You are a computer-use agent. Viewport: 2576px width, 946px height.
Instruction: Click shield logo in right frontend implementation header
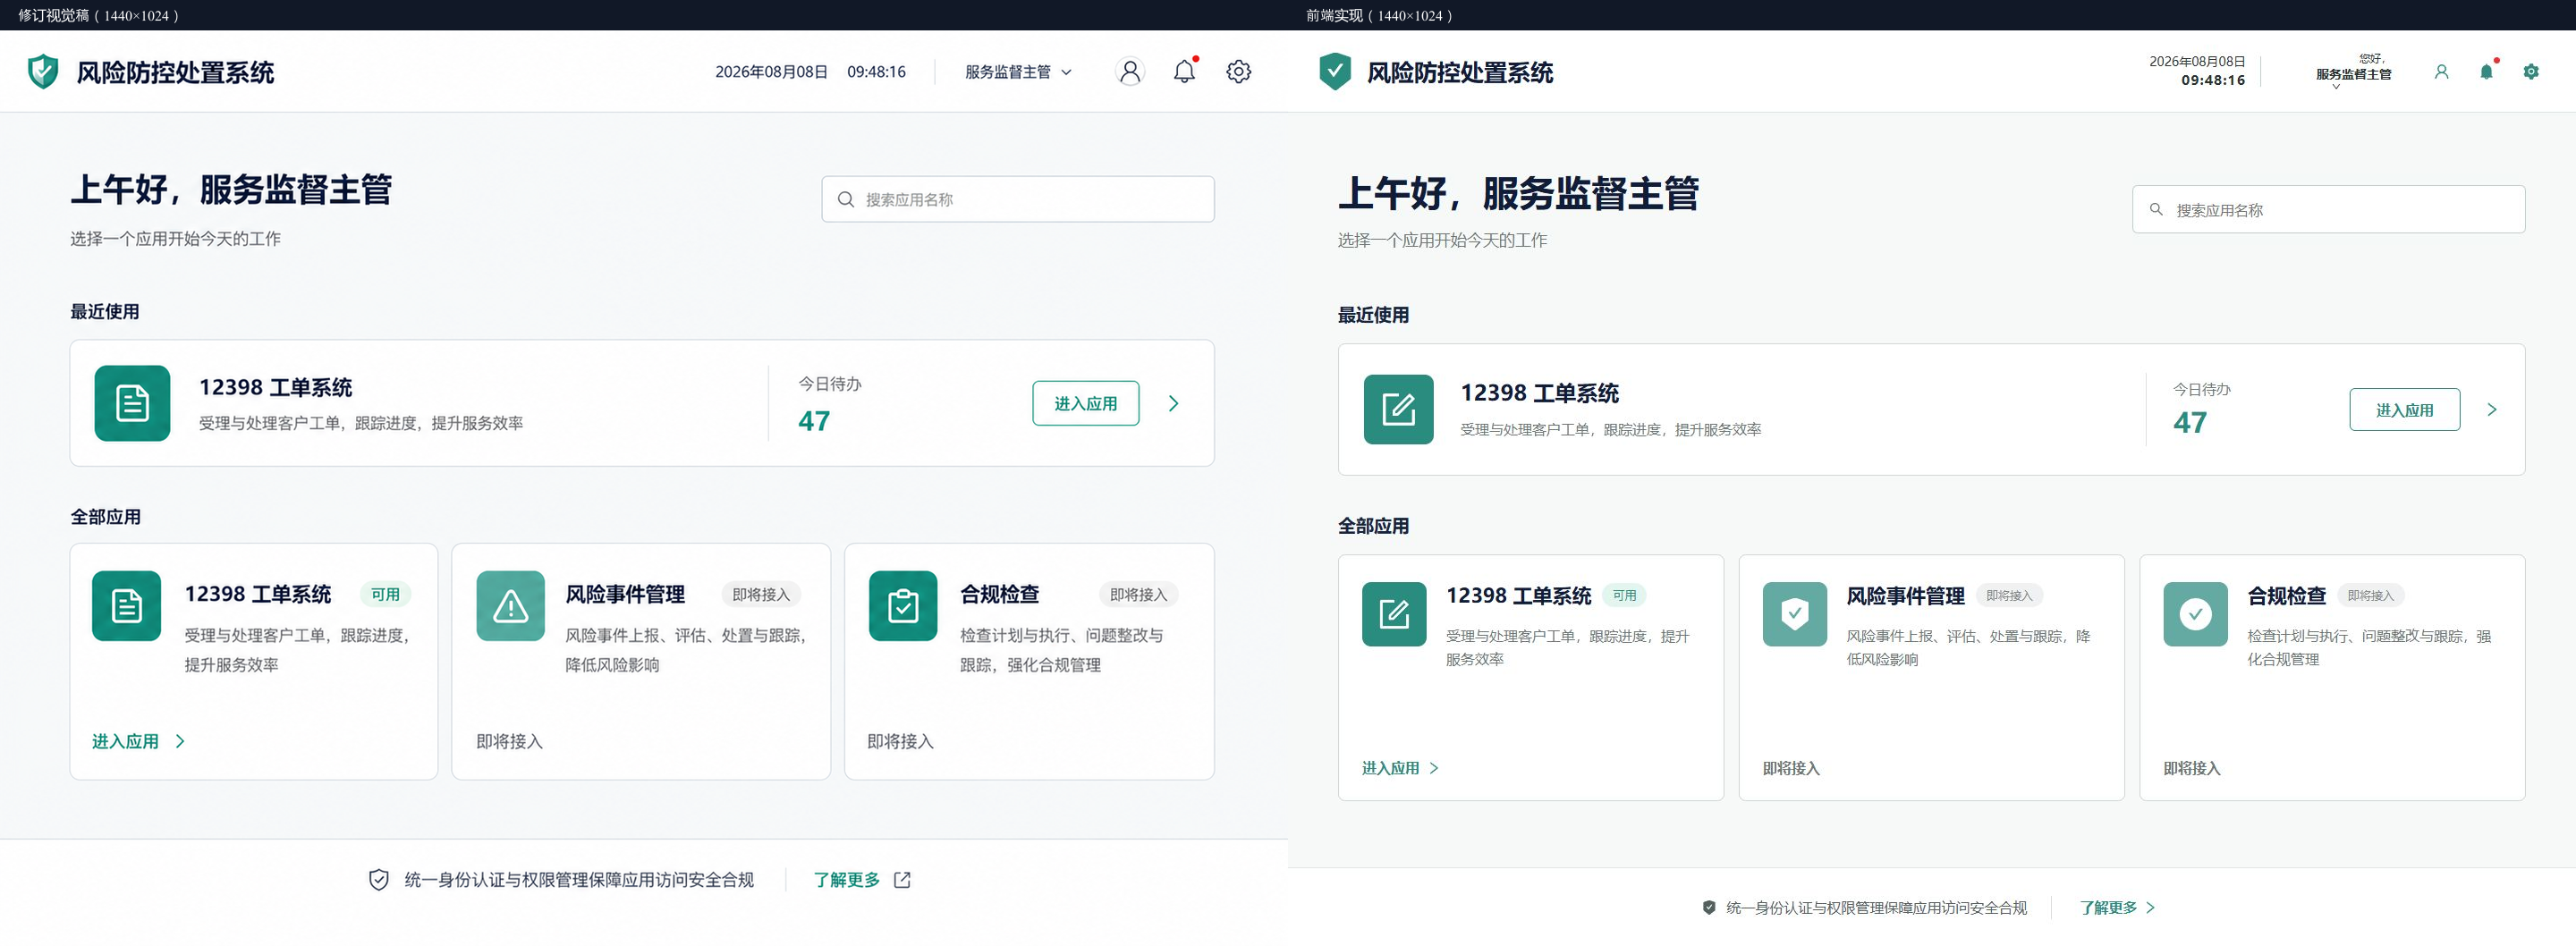(1335, 72)
